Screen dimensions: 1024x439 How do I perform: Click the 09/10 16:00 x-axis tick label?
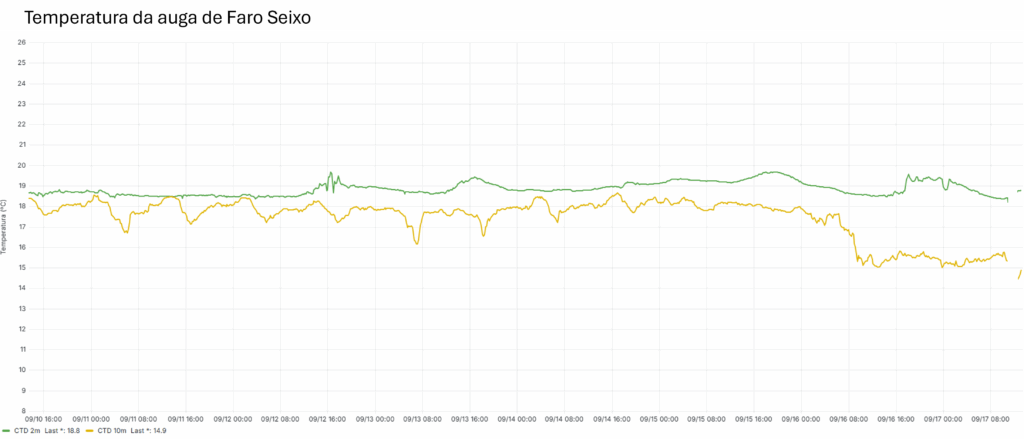(42, 420)
